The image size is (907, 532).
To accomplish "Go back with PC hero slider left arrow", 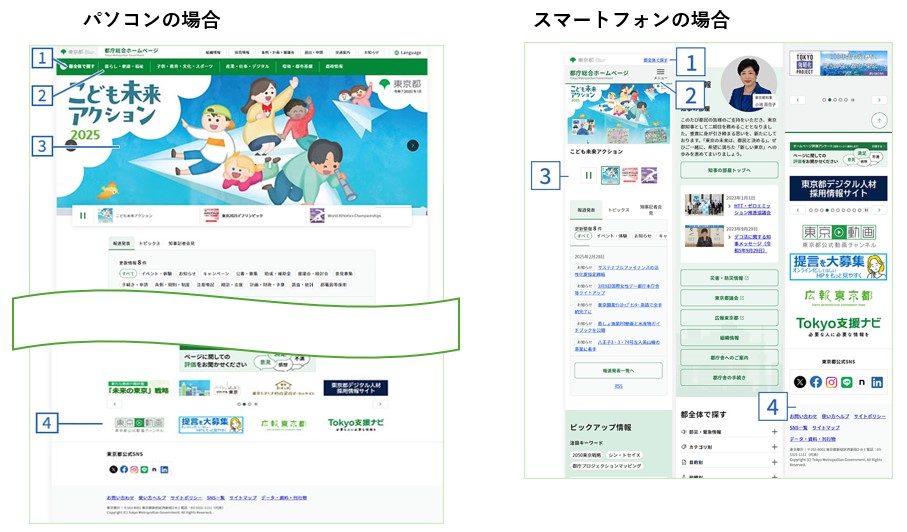I will click(71, 145).
